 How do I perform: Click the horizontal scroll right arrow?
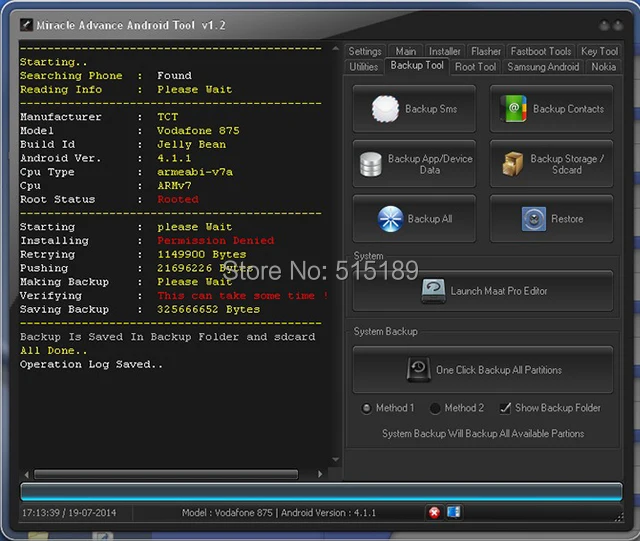tap(320, 474)
